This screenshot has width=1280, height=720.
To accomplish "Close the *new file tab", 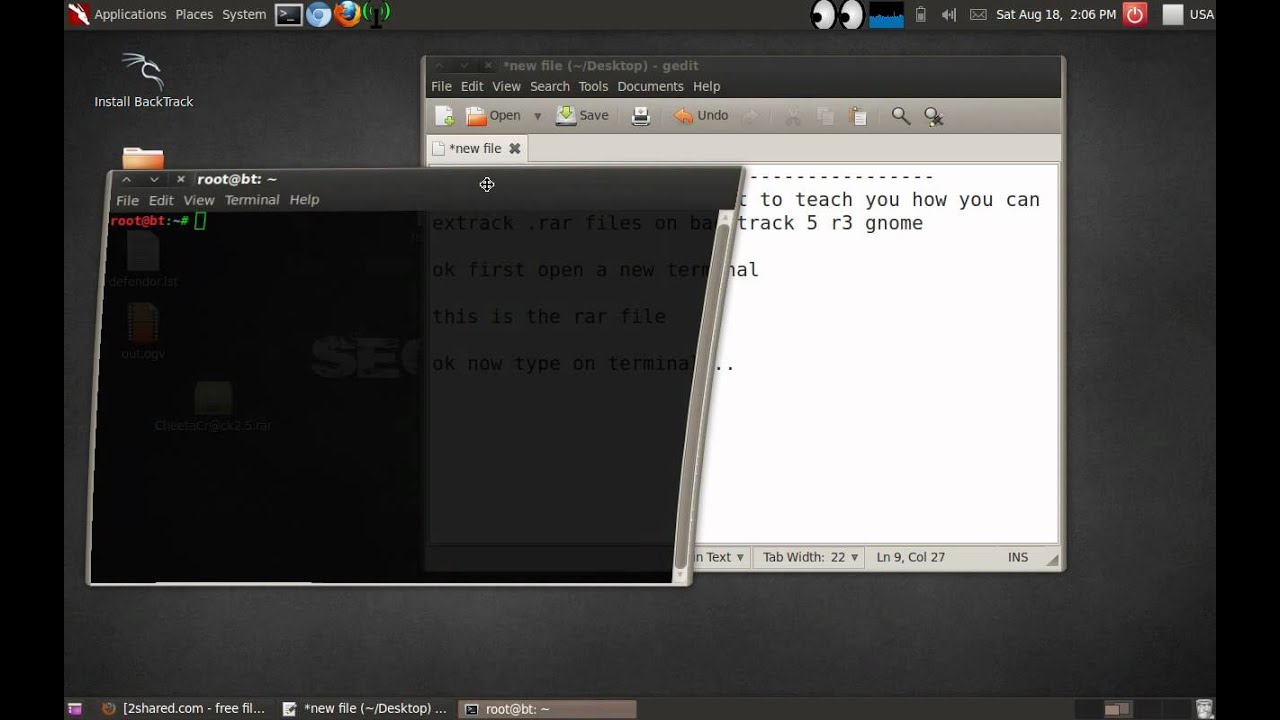I will (514, 148).
